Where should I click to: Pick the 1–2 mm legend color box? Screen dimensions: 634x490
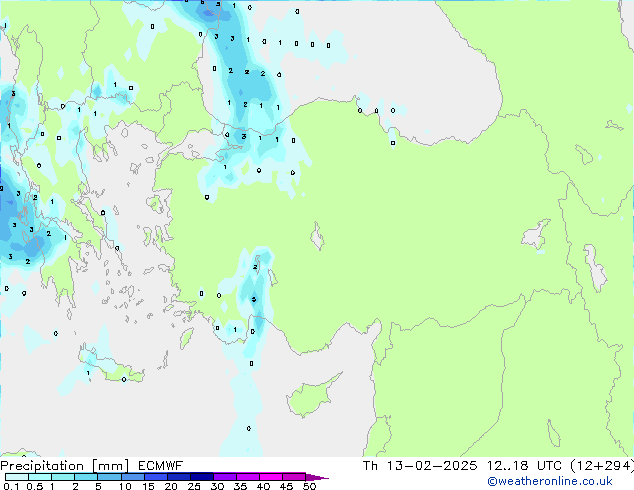(x=63, y=477)
